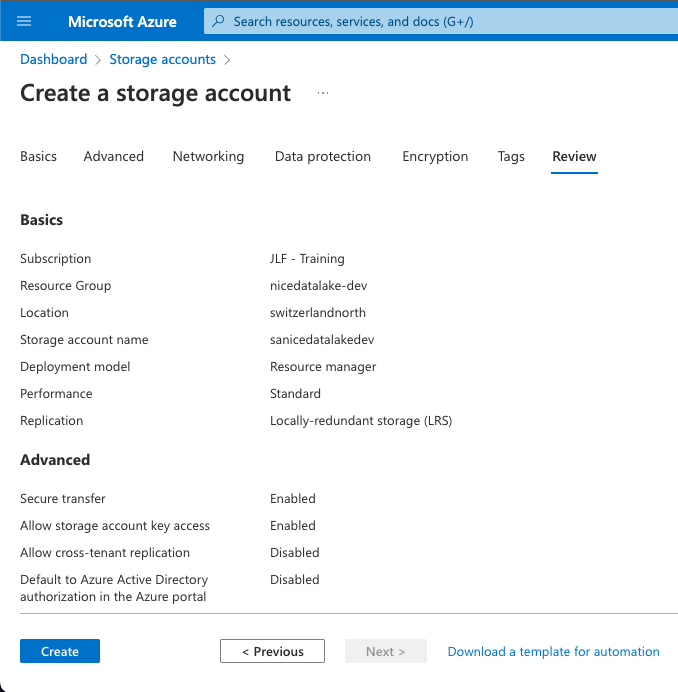Image resolution: width=678 pixels, height=692 pixels.
Task: Select the Locally-redundant storage (LRS) value
Action: [361, 421]
